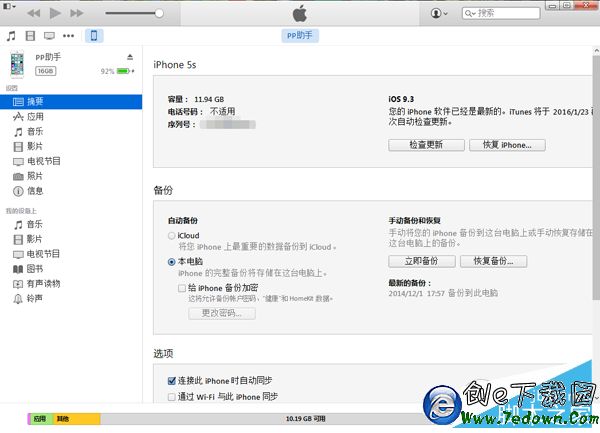Click the volume slider knob

click(159, 13)
